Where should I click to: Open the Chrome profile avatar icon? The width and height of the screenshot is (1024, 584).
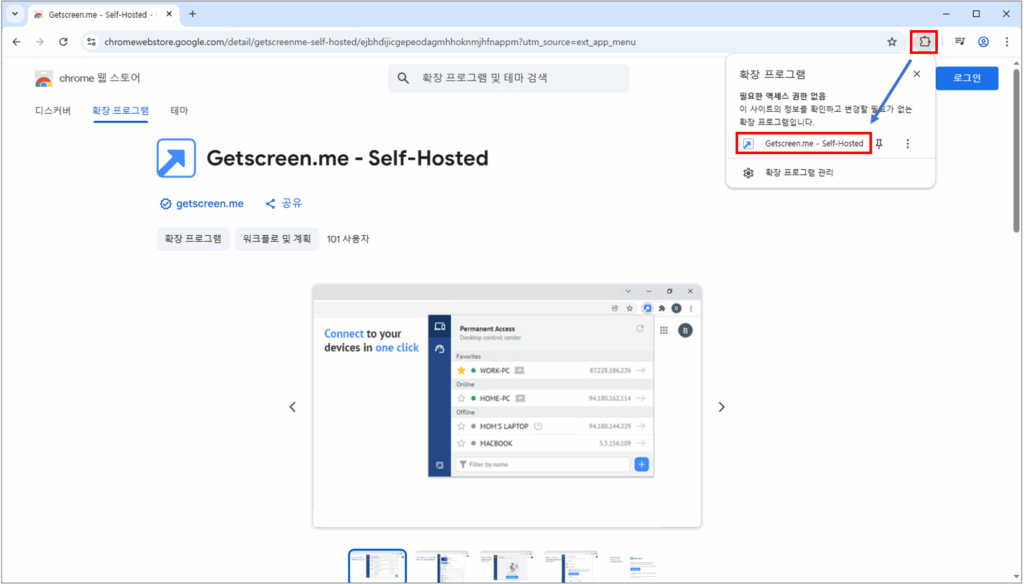click(983, 42)
